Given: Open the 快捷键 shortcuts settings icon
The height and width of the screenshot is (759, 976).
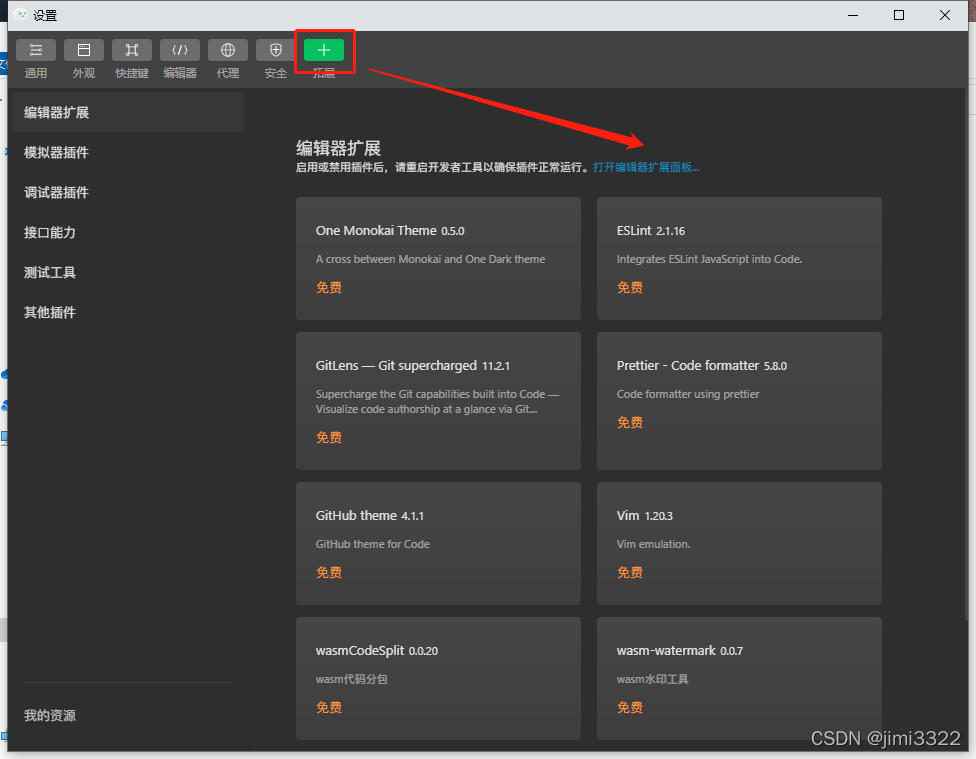Looking at the screenshot, I should (132, 50).
